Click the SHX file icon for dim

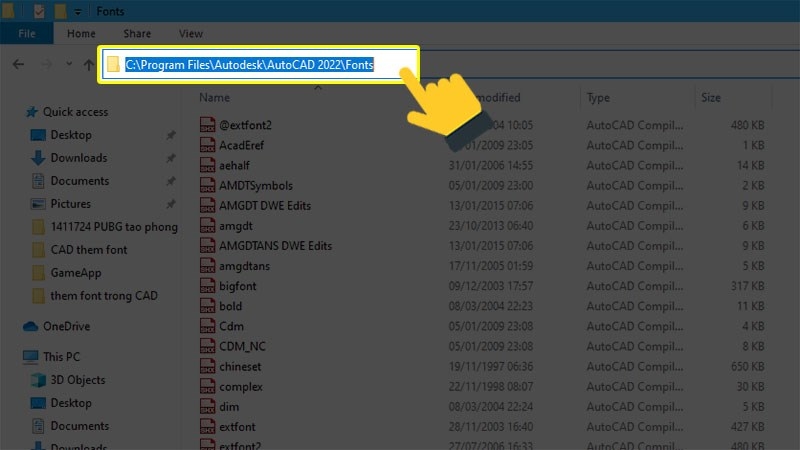pos(207,407)
